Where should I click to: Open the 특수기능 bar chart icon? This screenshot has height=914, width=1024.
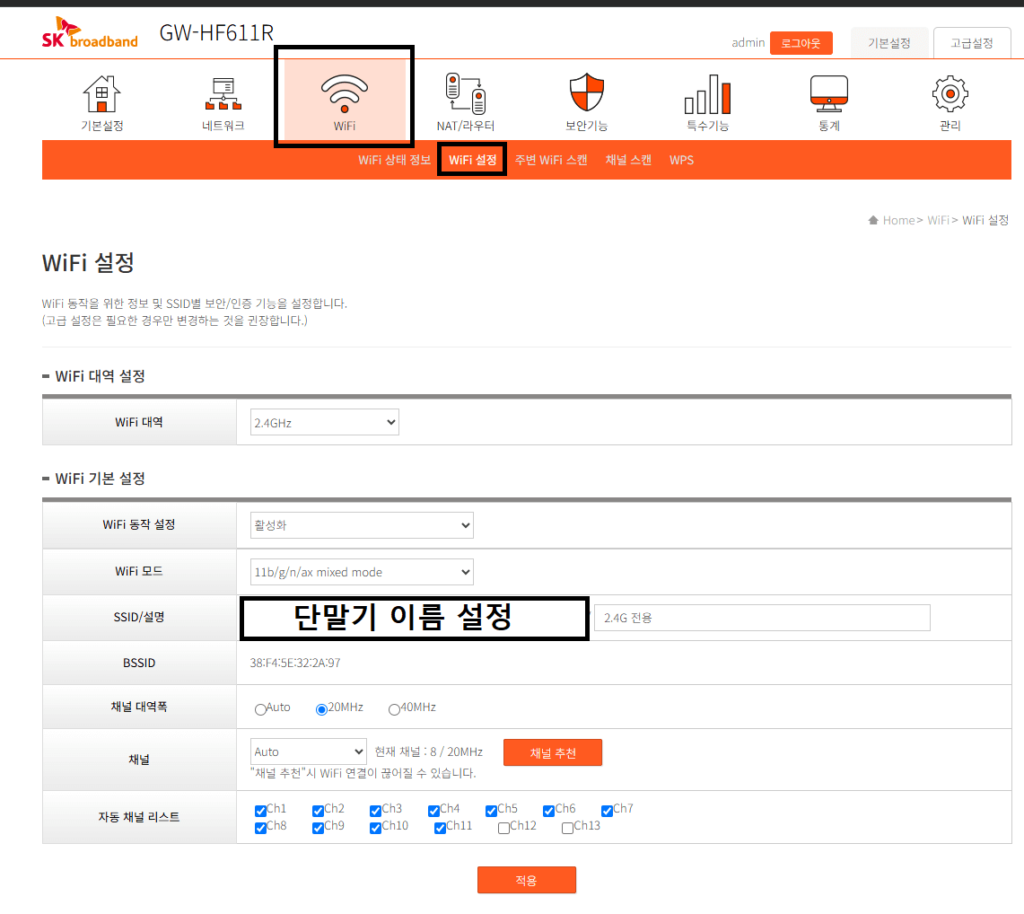pyautogui.click(x=707, y=94)
